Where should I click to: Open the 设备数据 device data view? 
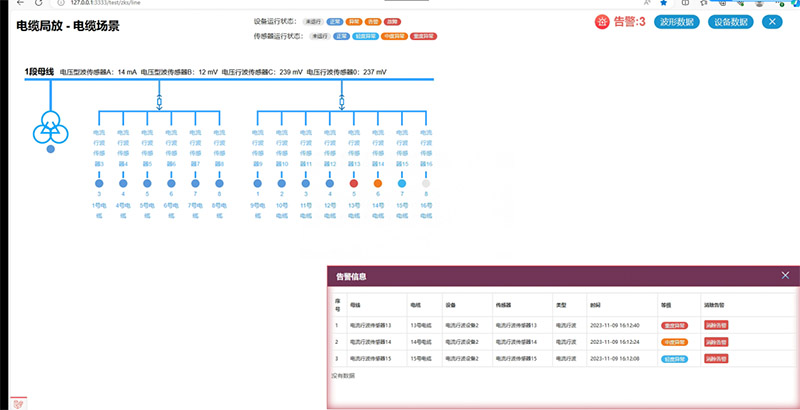731,22
